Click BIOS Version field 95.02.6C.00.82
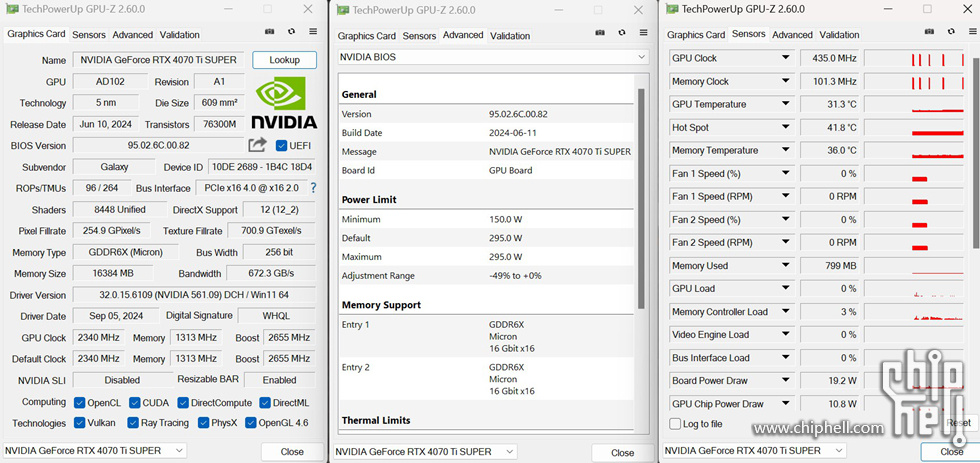Viewport: 980px width, 463px height. pos(158,145)
